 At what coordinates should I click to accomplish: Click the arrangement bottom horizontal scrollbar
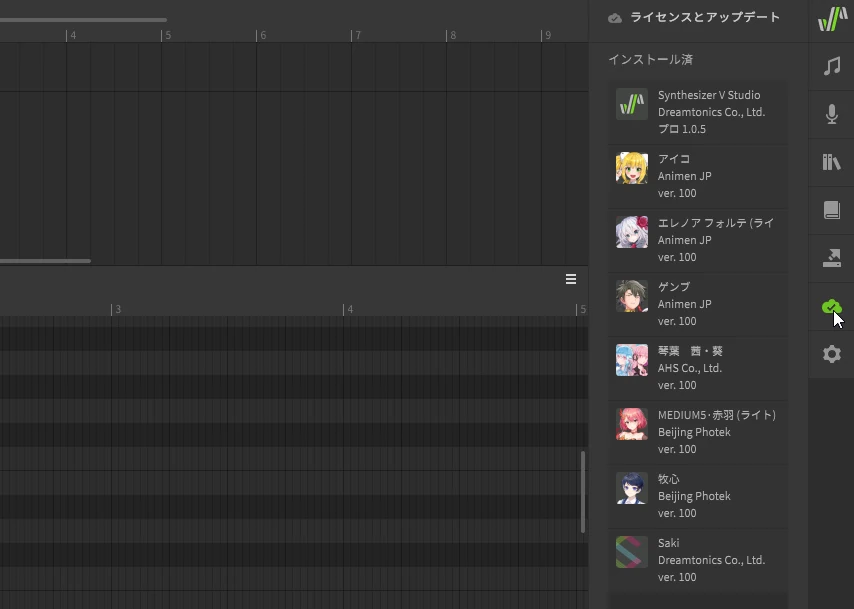(45, 261)
